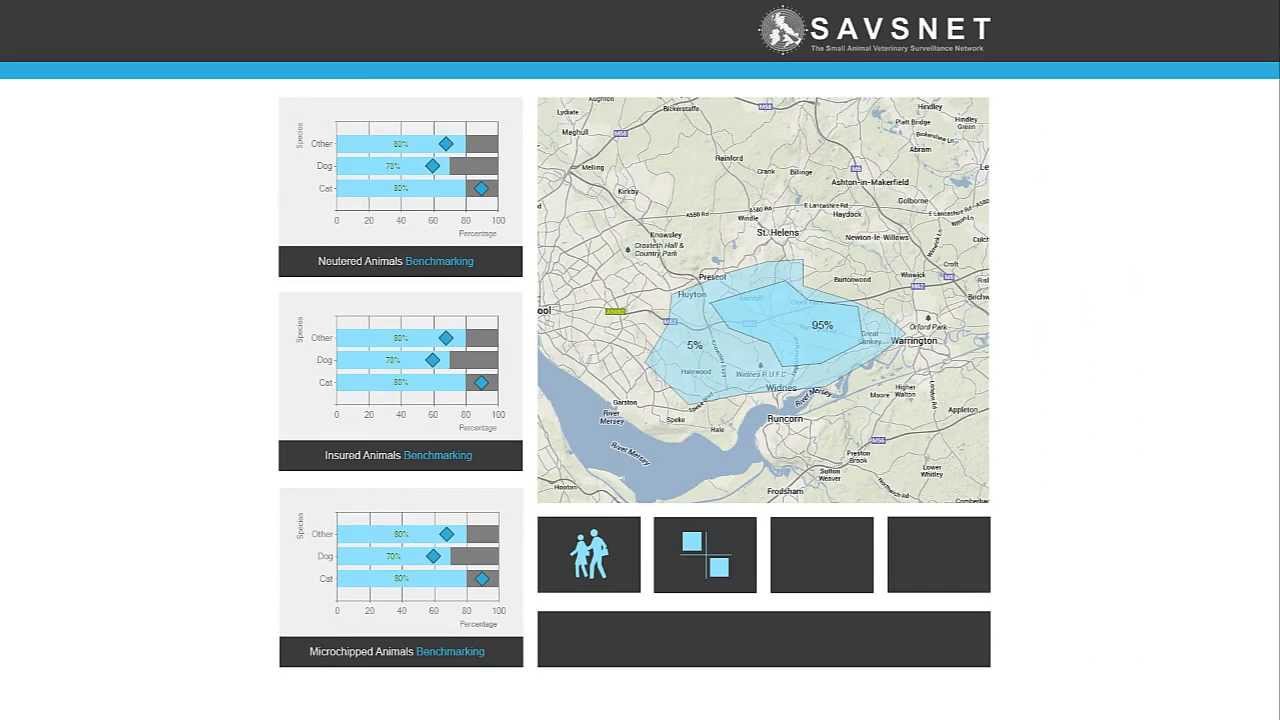
Task: Open Insured Animals Benchmarking link
Action: 438,455
